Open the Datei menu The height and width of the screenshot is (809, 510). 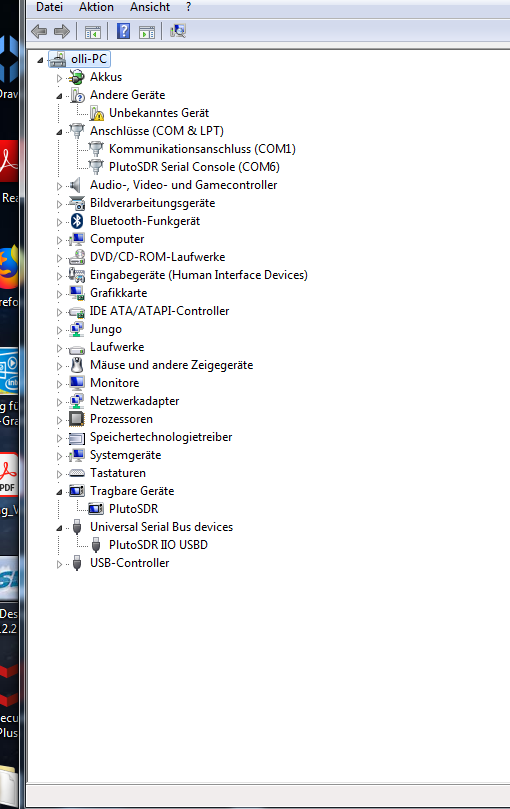(49, 7)
